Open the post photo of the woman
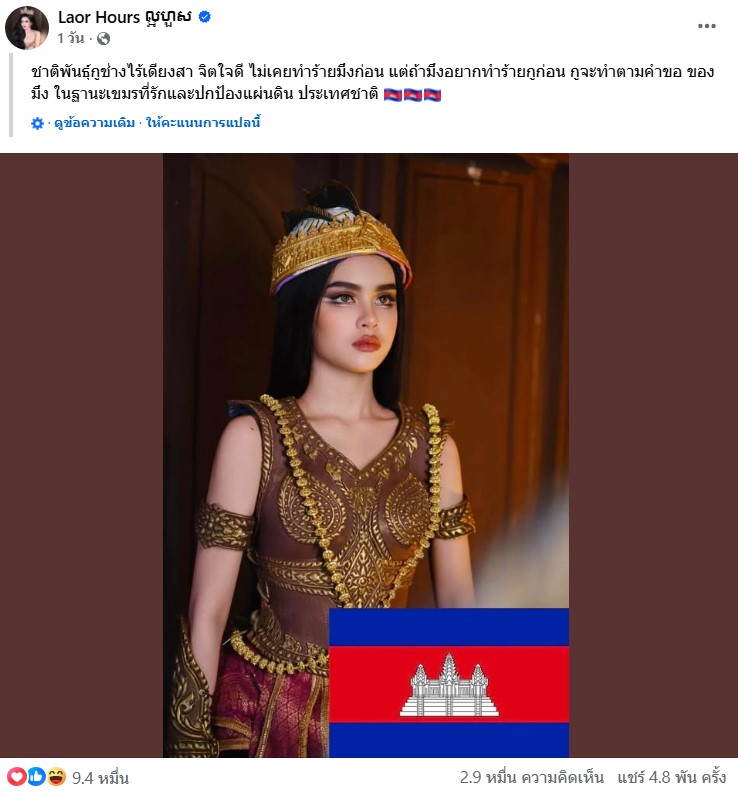The image size is (738, 792). [x=366, y=455]
